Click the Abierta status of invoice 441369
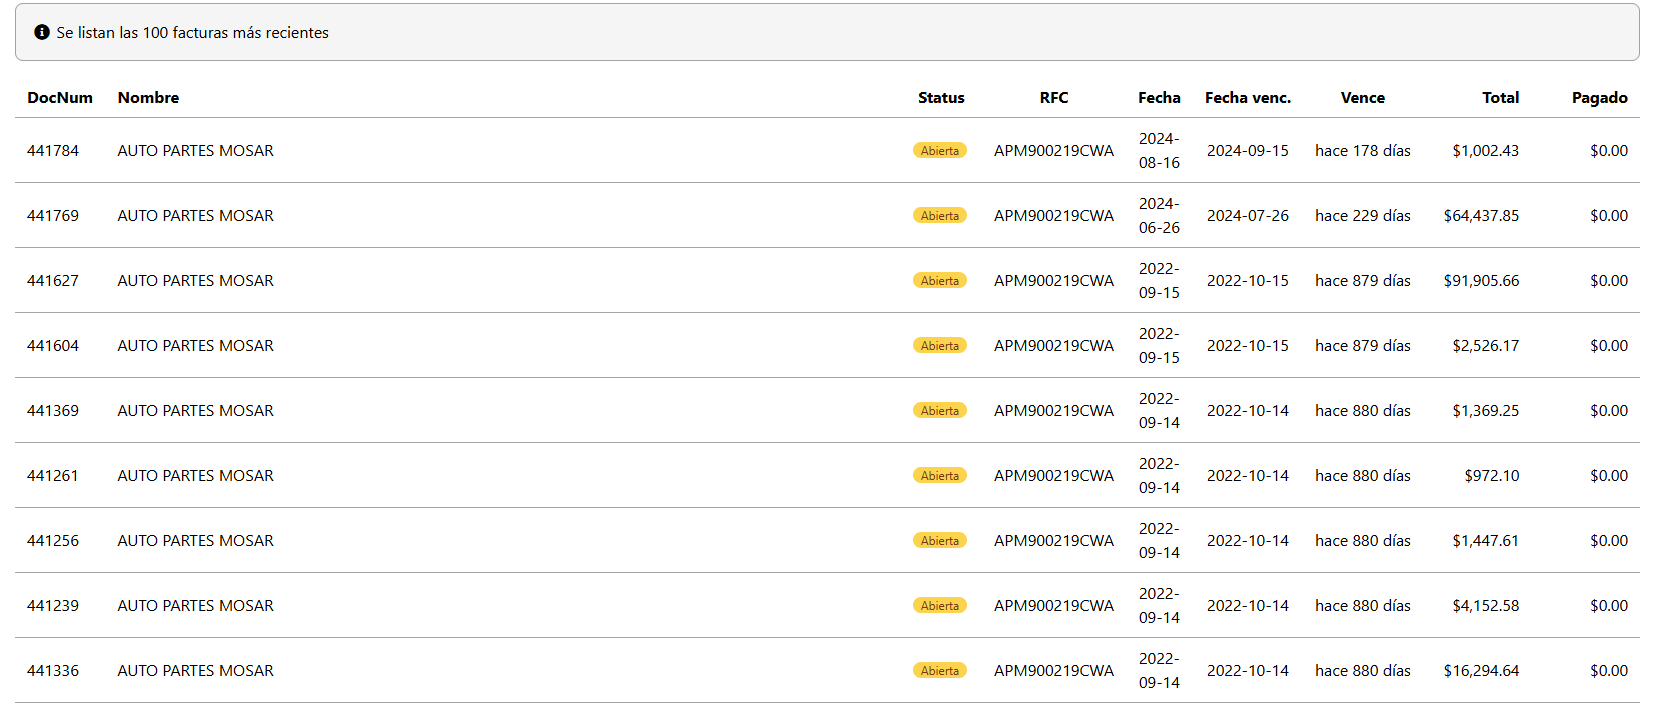Screen dimensions: 1659x710 [x=939, y=411]
